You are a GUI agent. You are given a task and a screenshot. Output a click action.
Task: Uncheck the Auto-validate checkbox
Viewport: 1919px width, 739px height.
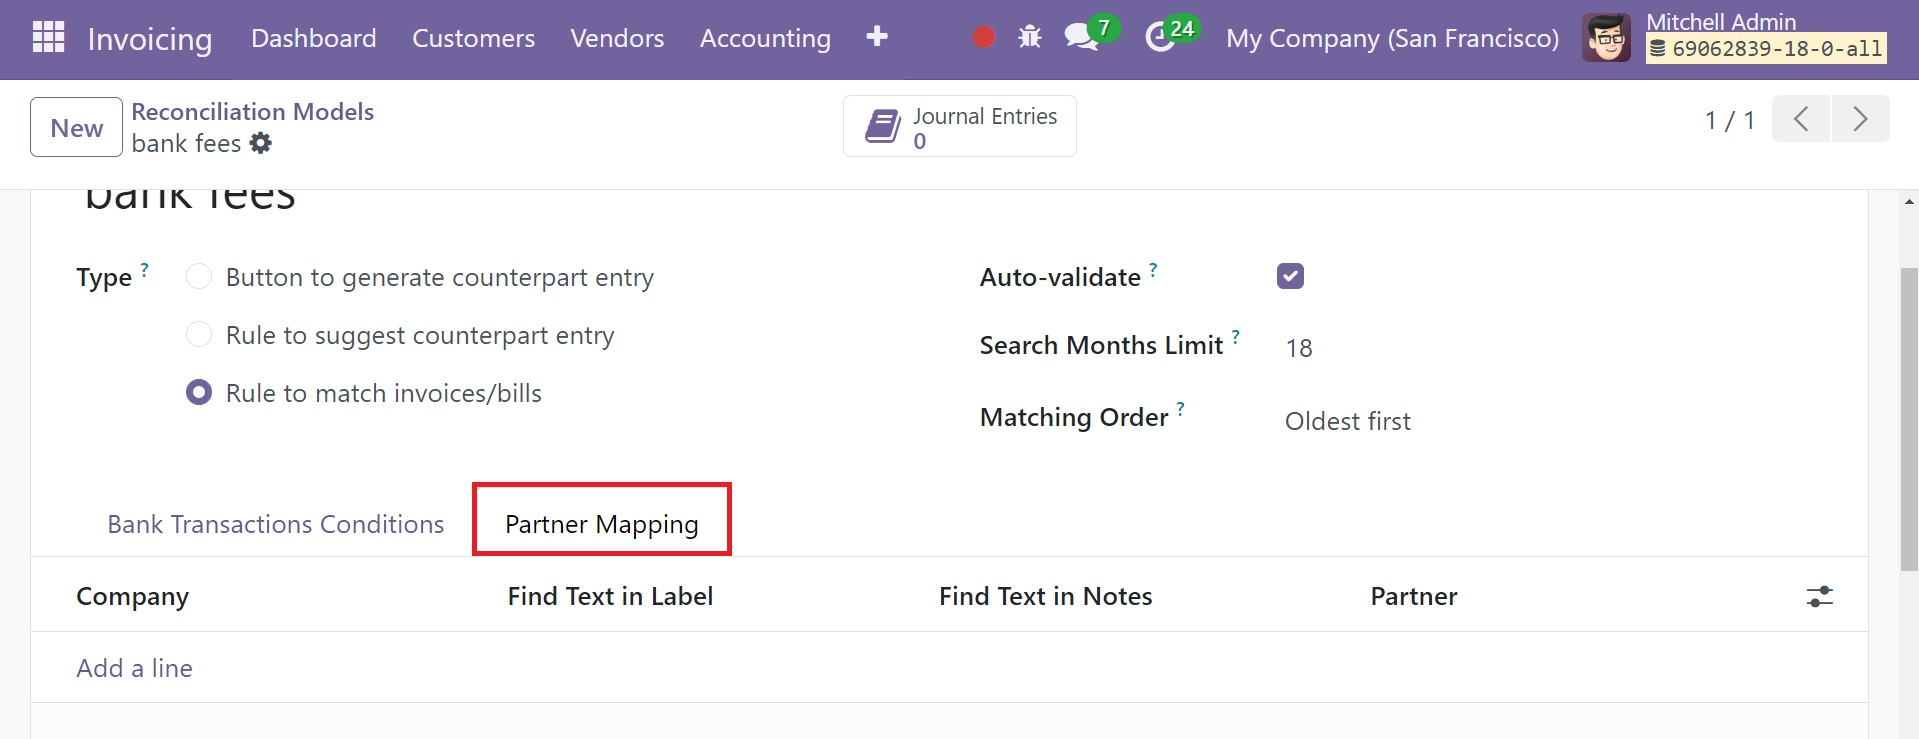(x=1290, y=276)
